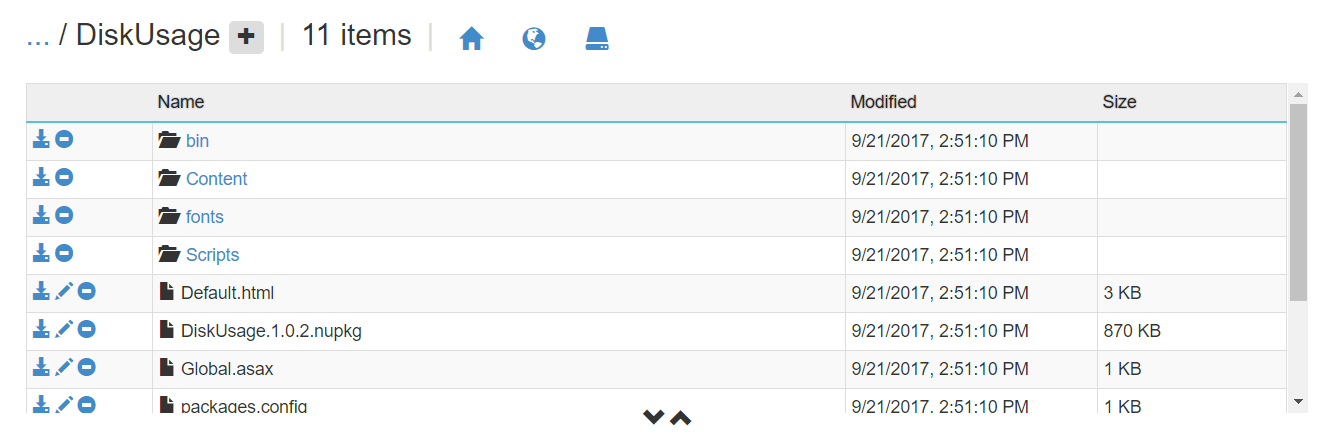
Task: Click the home icon in the breadcrumb bar
Action: click(471, 39)
